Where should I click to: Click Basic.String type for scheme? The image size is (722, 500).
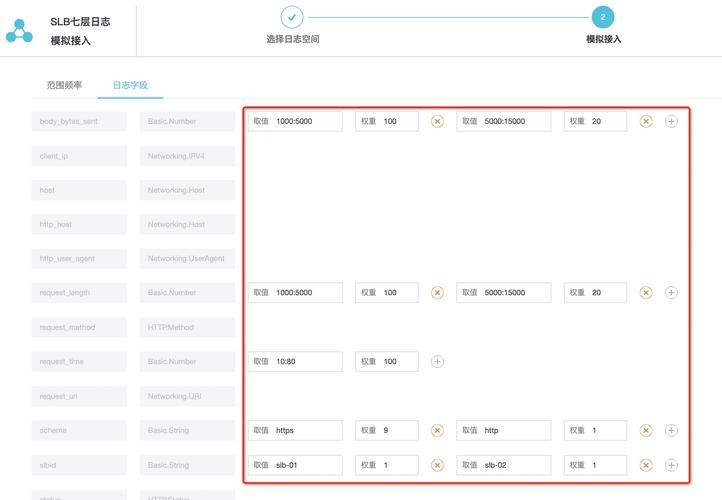[187, 430]
